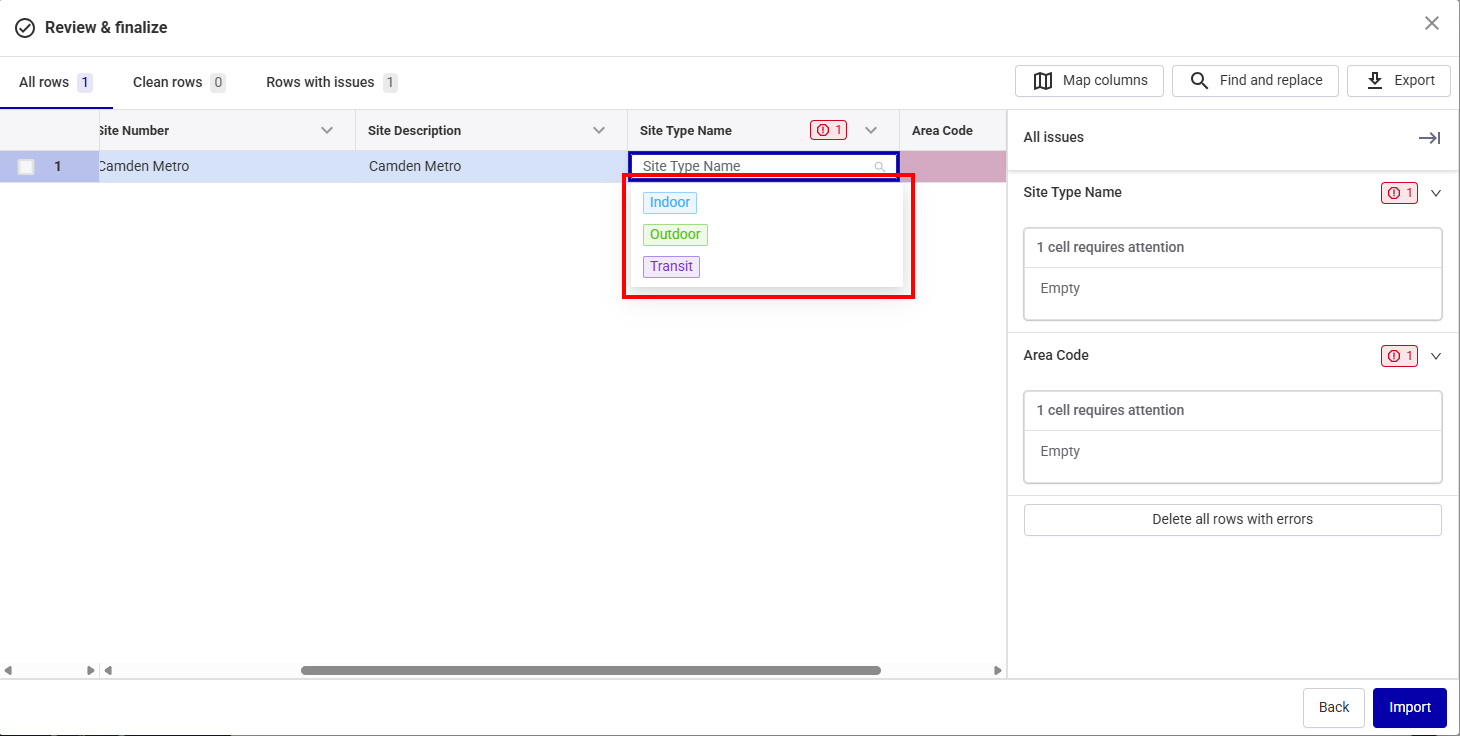This screenshot has height=736, width=1460.
Task: Switch to the Rows with issues tab
Action: [x=331, y=82]
